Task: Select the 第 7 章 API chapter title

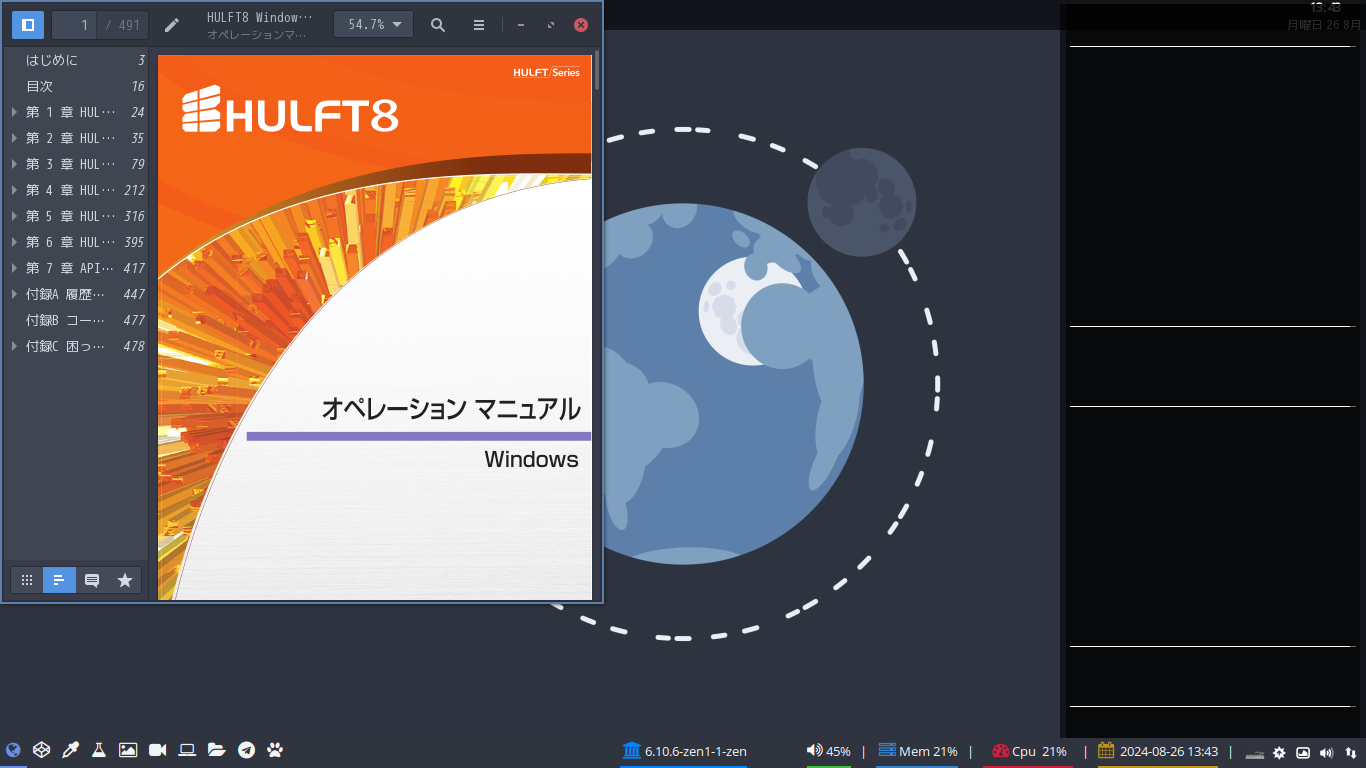Action: 71,268
